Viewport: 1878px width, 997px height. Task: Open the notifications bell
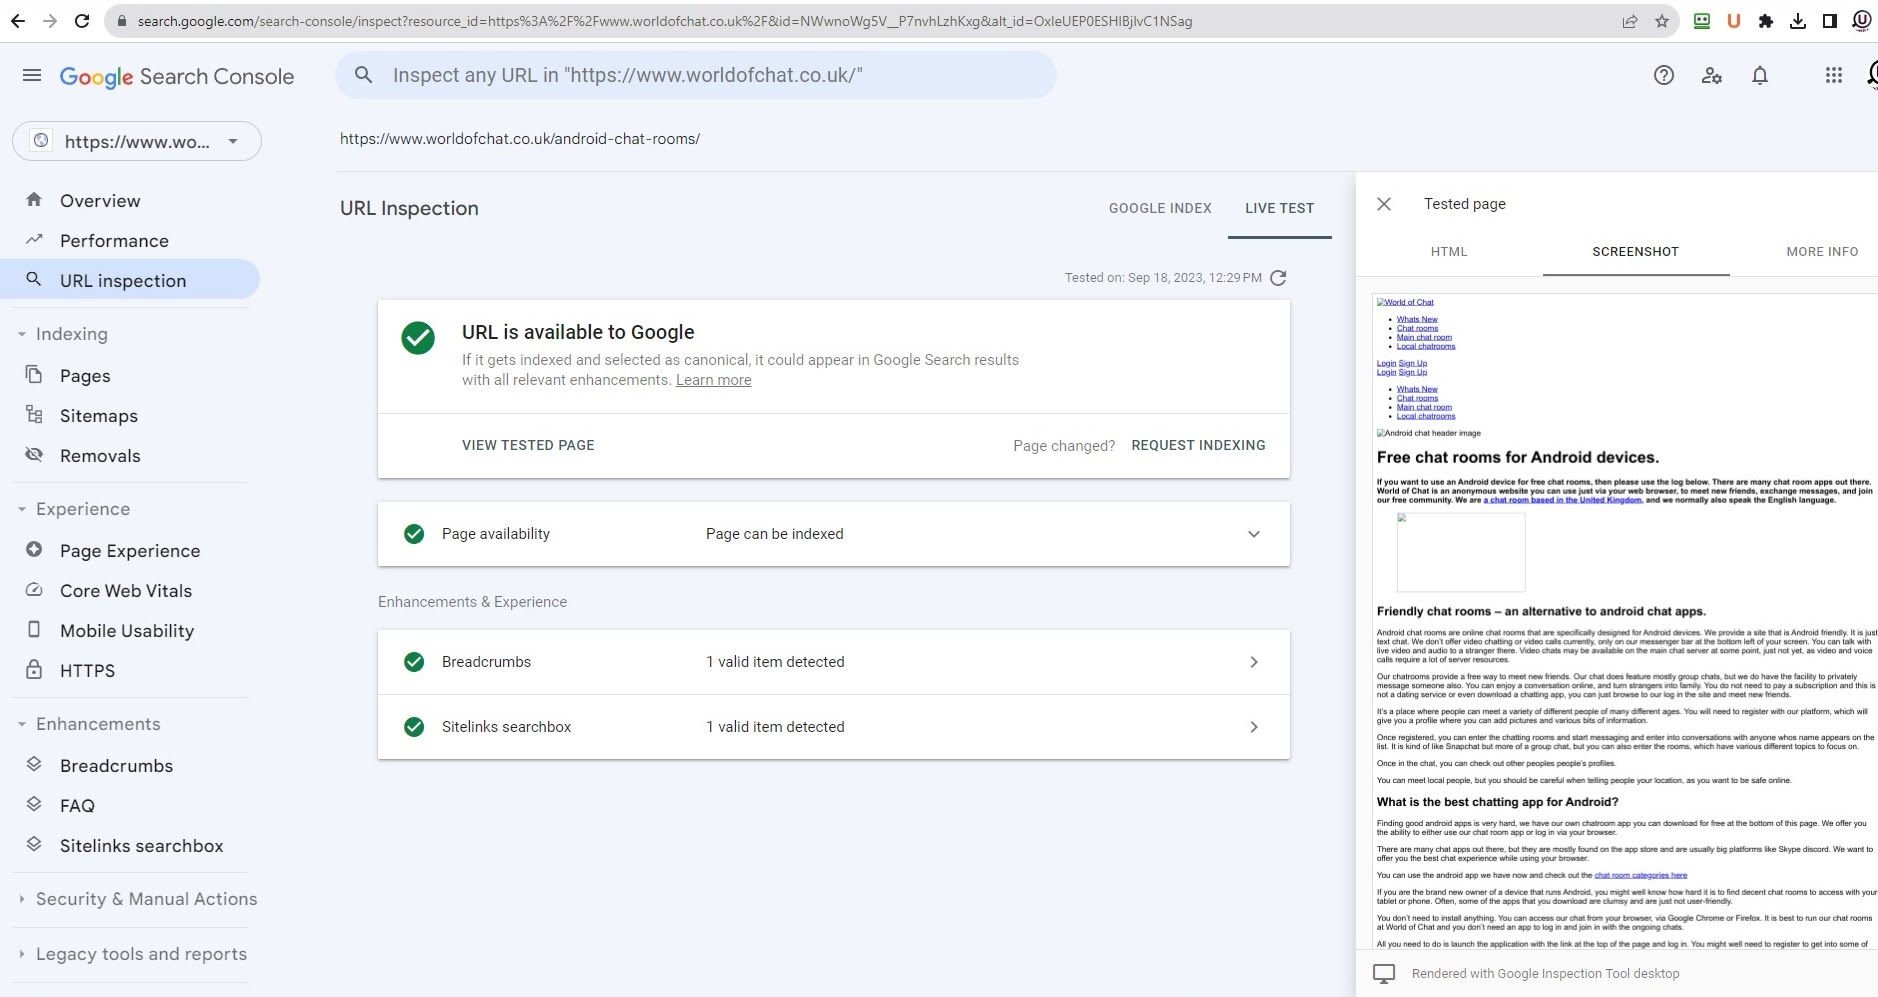pyautogui.click(x=1760, y=76)
